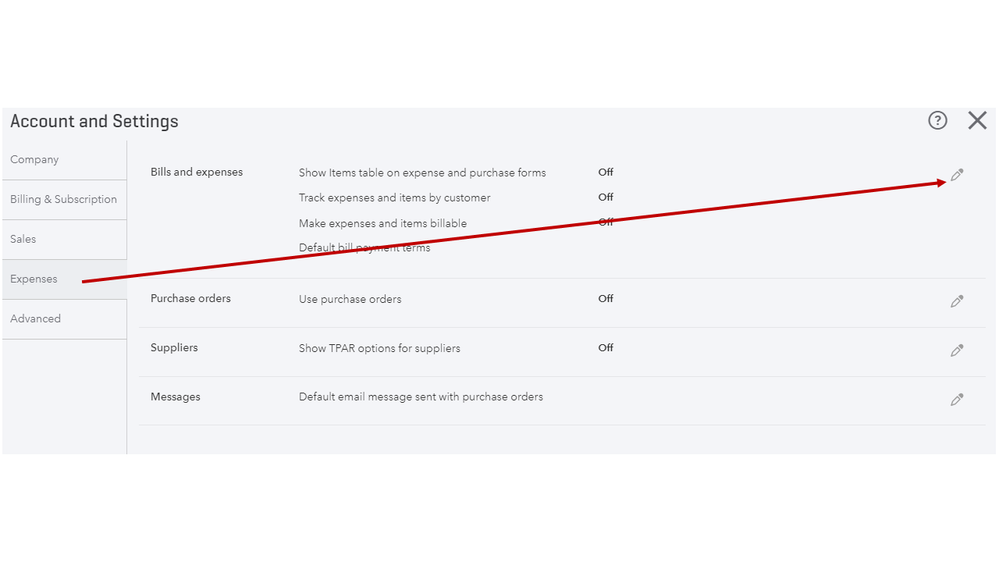Open Messages editor via pencil icon
The height and width of the screenshot is (562, 999).
pos(957,400)
